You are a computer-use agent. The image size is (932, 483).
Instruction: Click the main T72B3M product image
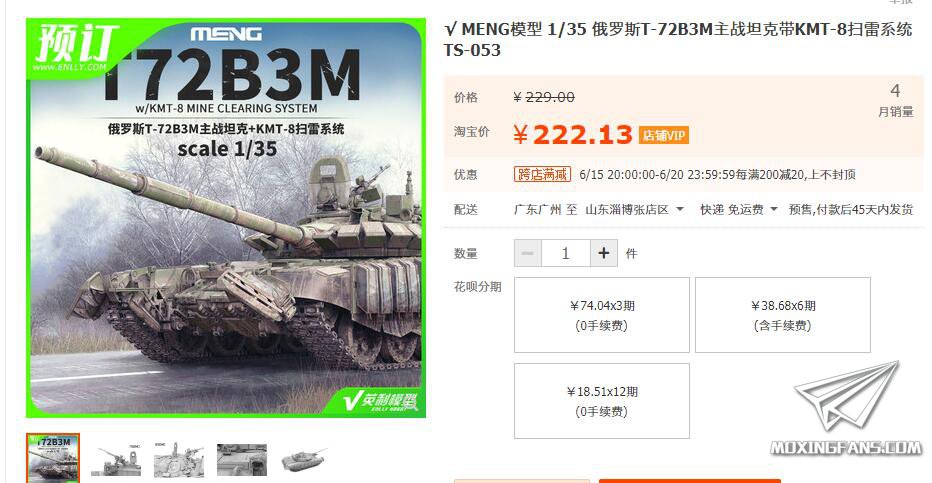point(226,218)
